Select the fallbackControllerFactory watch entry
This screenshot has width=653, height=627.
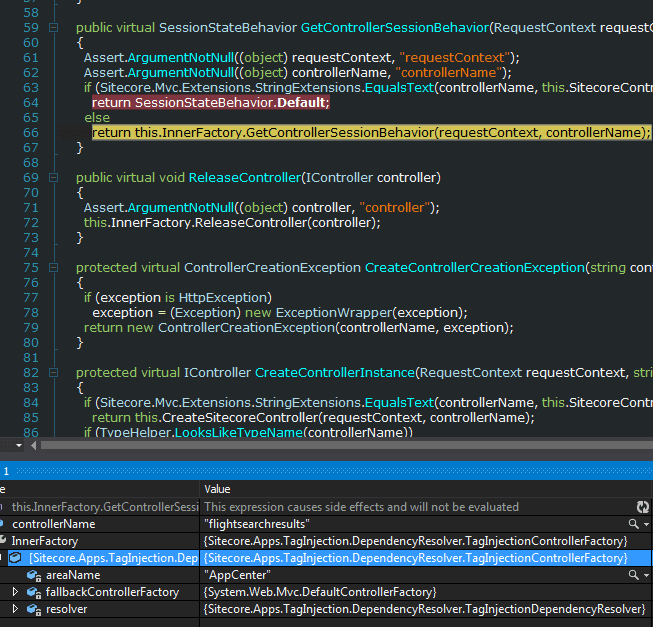point(112,592)
